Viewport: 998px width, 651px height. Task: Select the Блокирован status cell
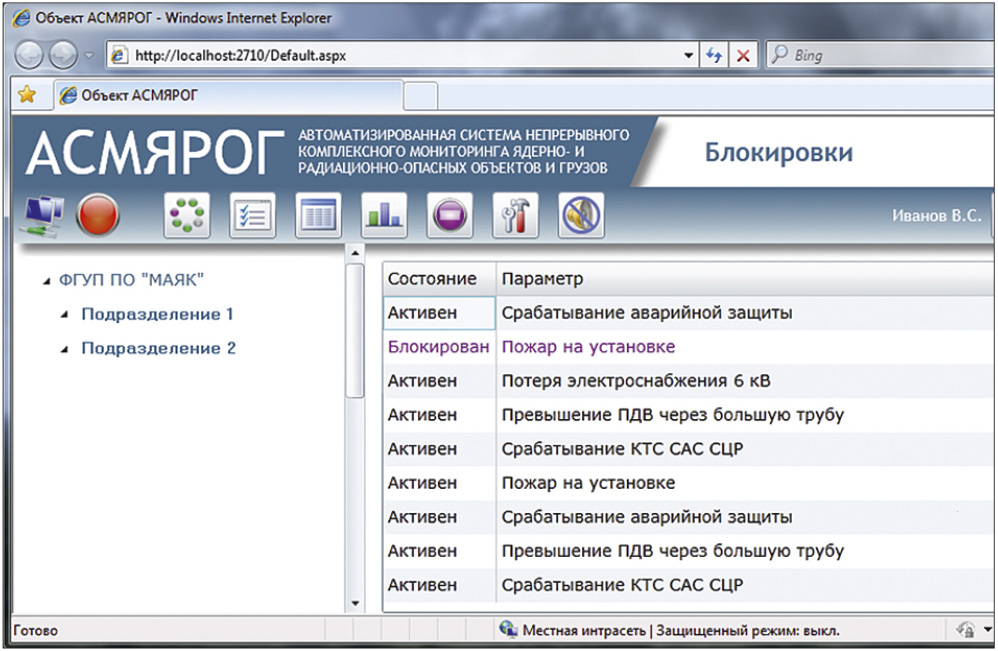[x=439, y=347]
